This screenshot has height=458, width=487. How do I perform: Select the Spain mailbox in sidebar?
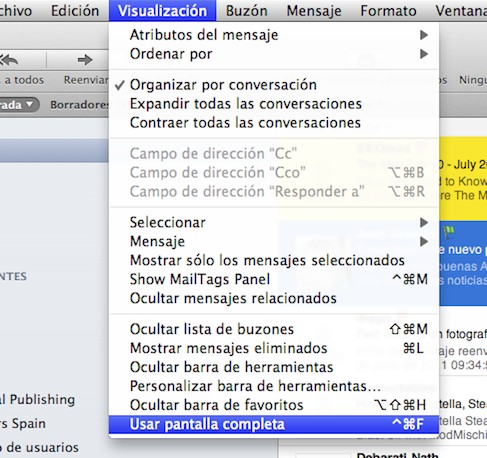click(x=23, y=424)
